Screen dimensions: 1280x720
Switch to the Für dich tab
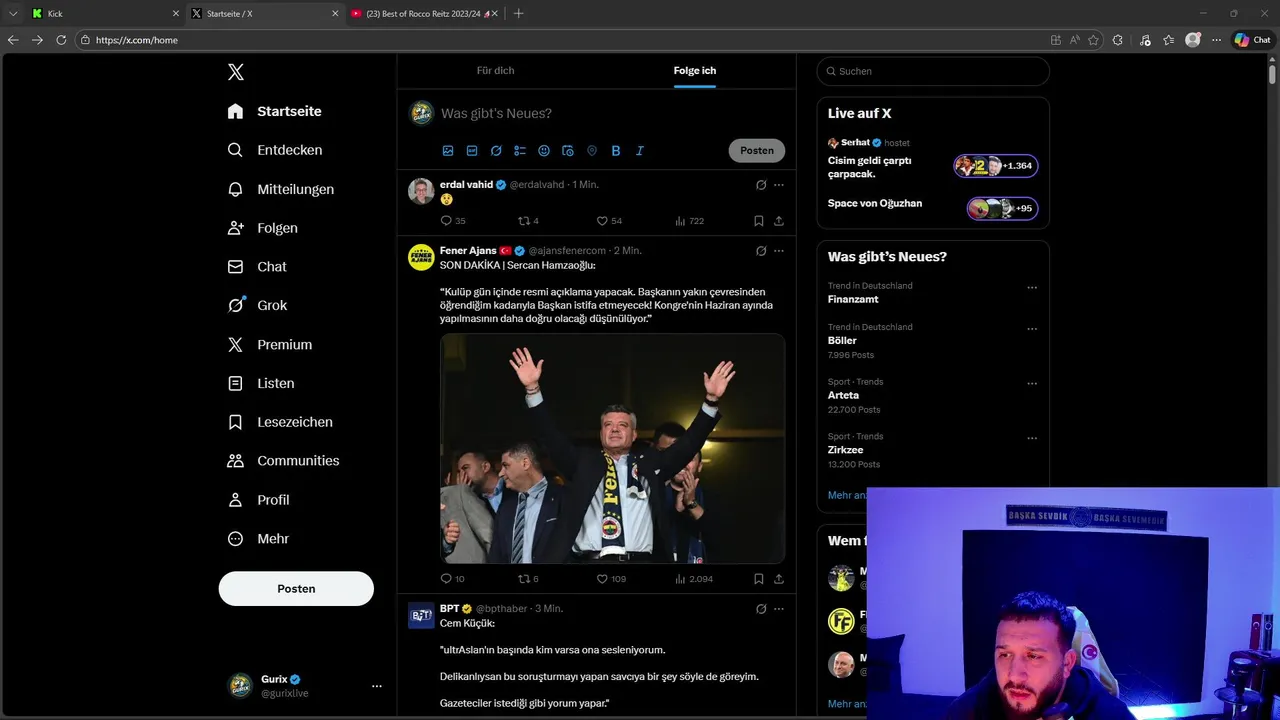click(495, 71)
